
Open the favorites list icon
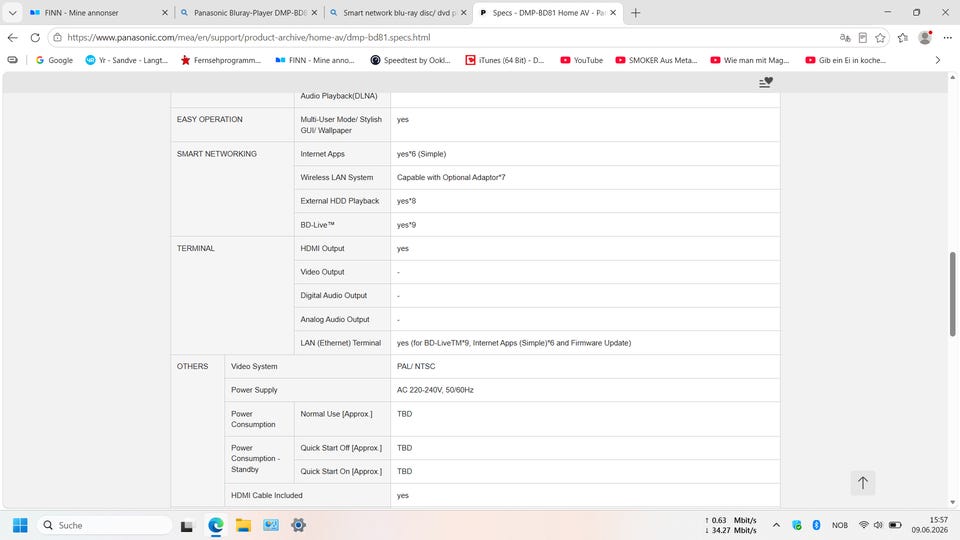903,37
